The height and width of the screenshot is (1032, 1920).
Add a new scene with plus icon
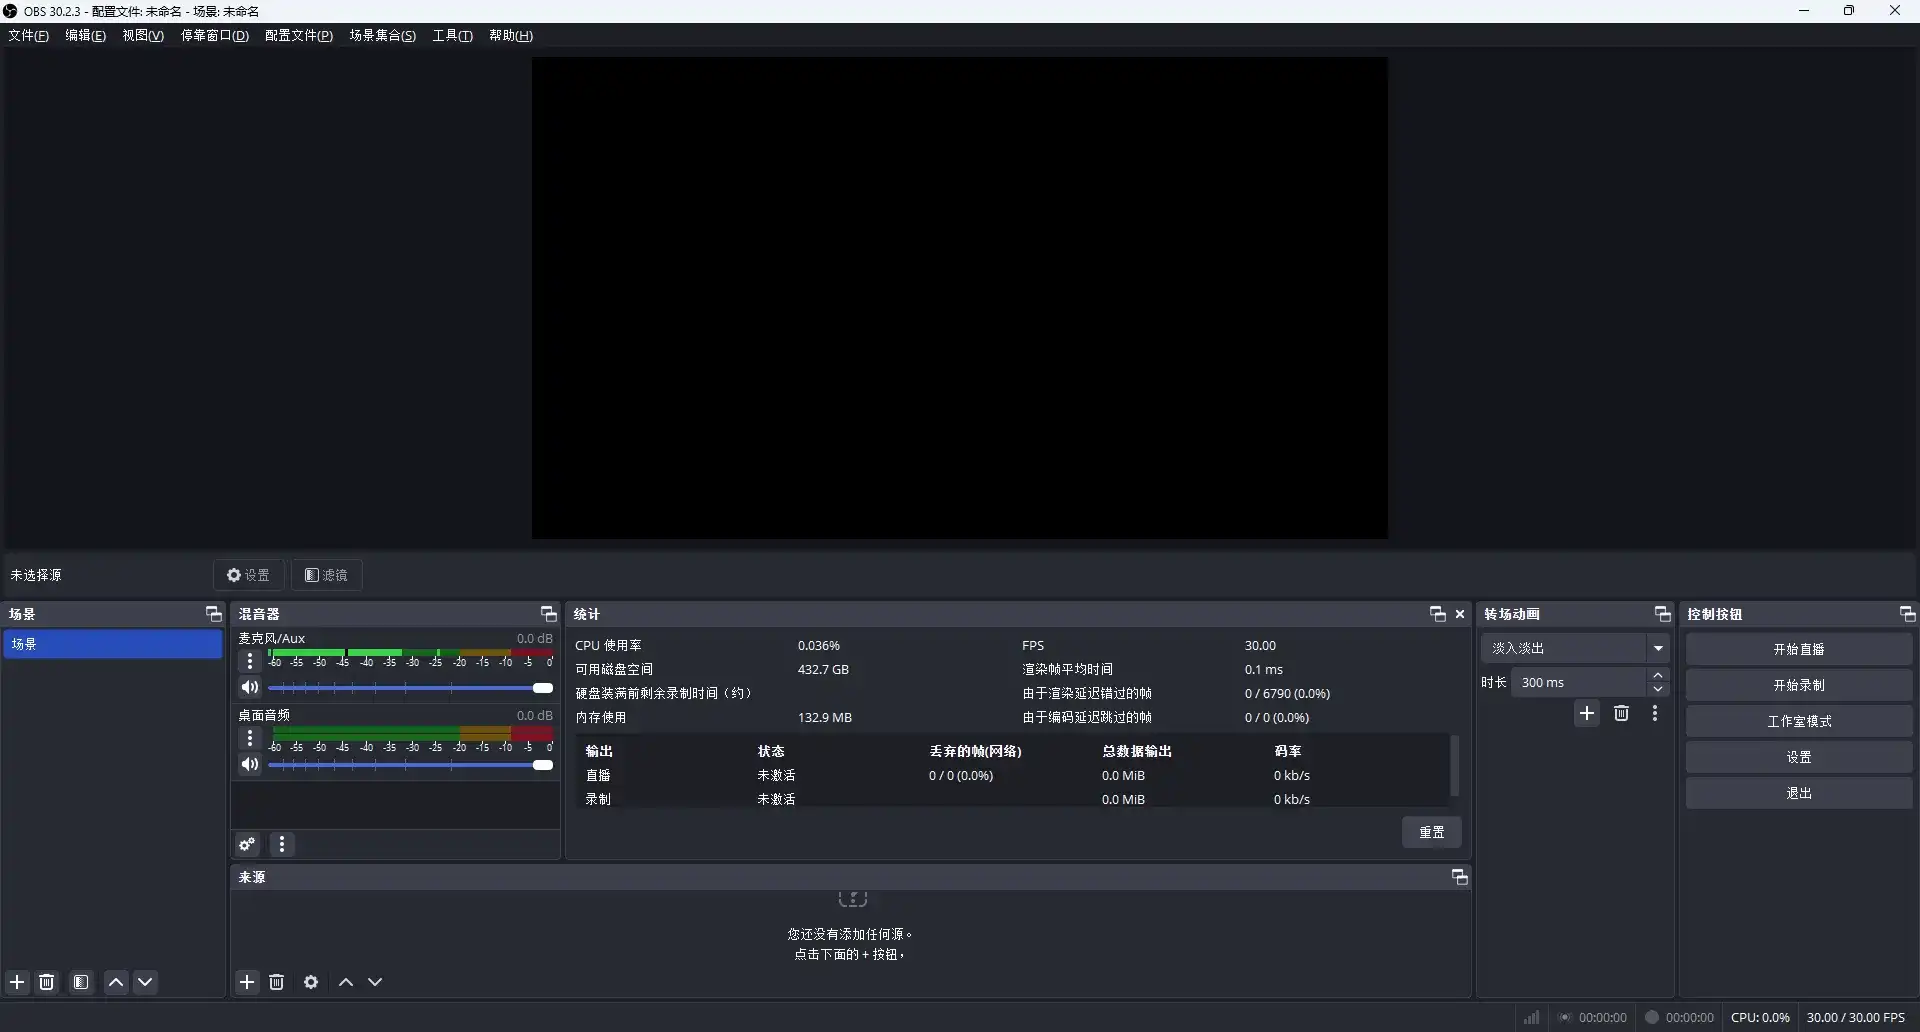[x=17, y=982]
